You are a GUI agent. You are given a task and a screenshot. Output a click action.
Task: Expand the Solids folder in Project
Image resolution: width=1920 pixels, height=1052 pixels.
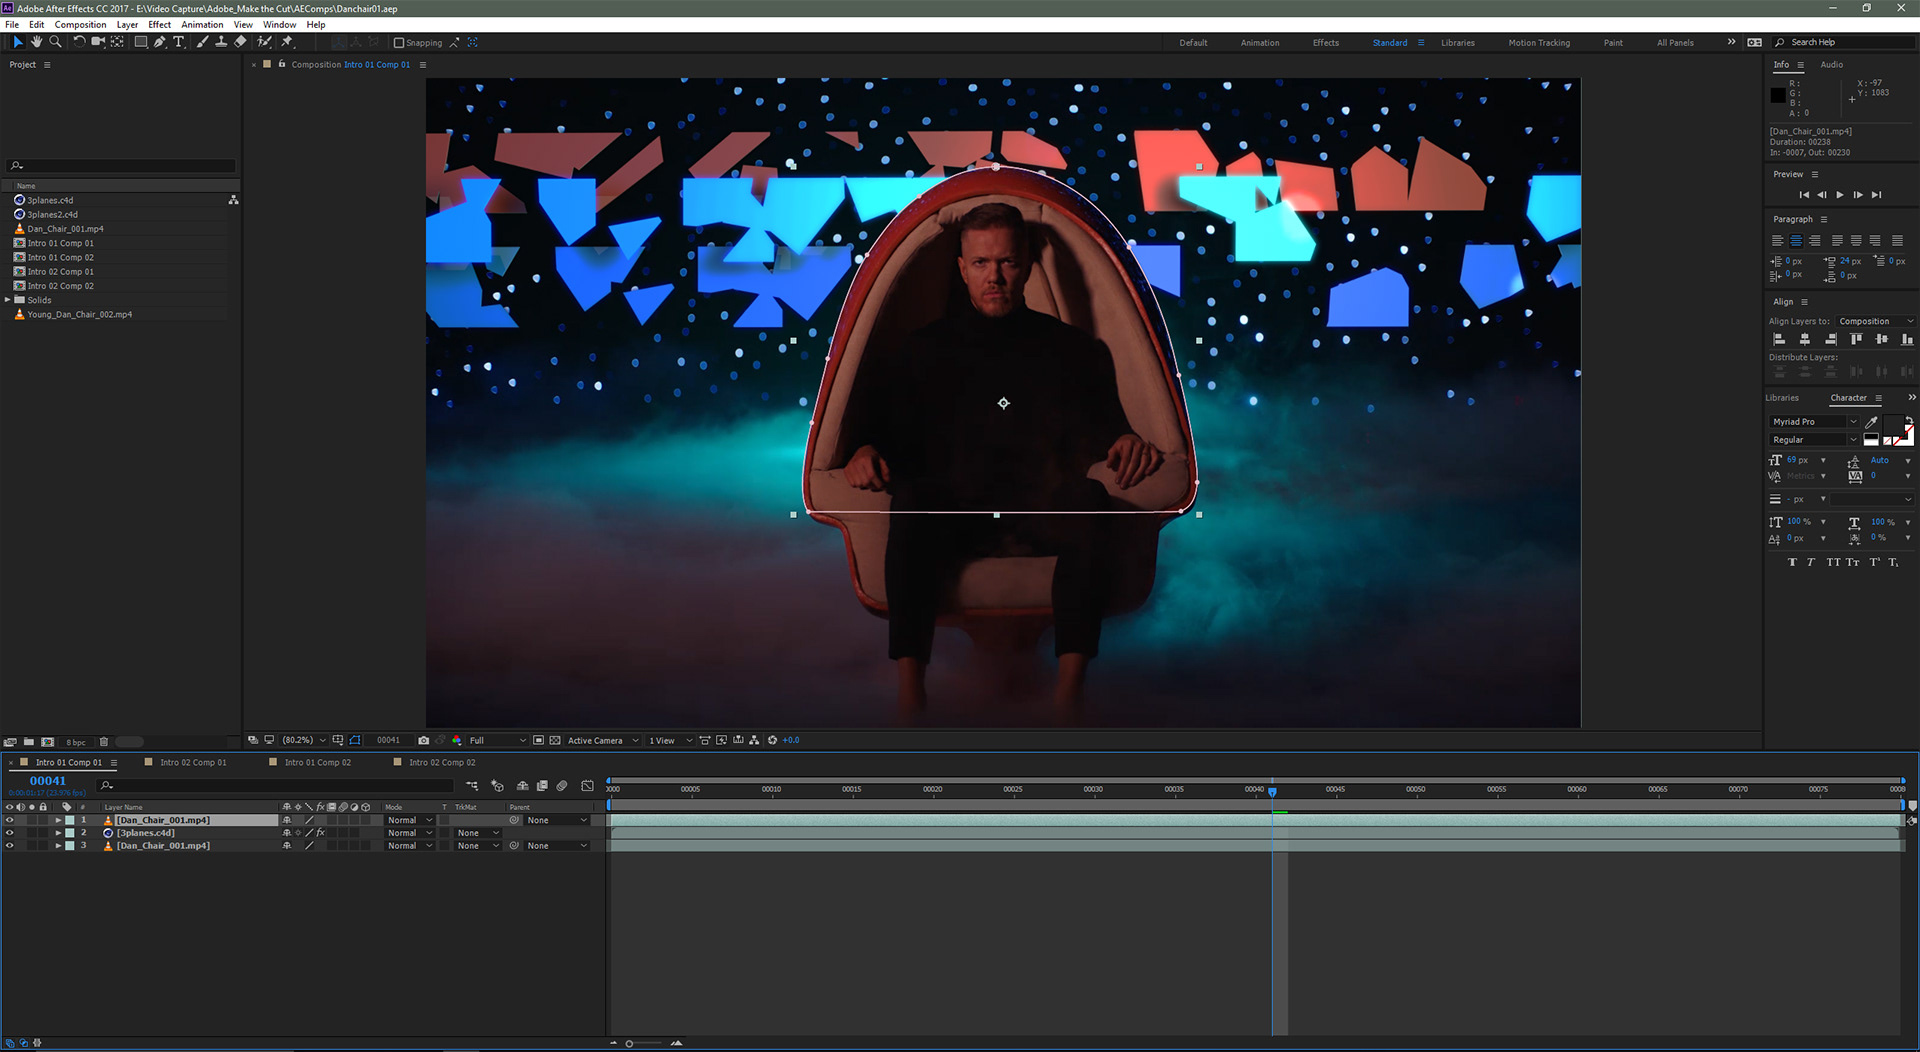(8, 300)
